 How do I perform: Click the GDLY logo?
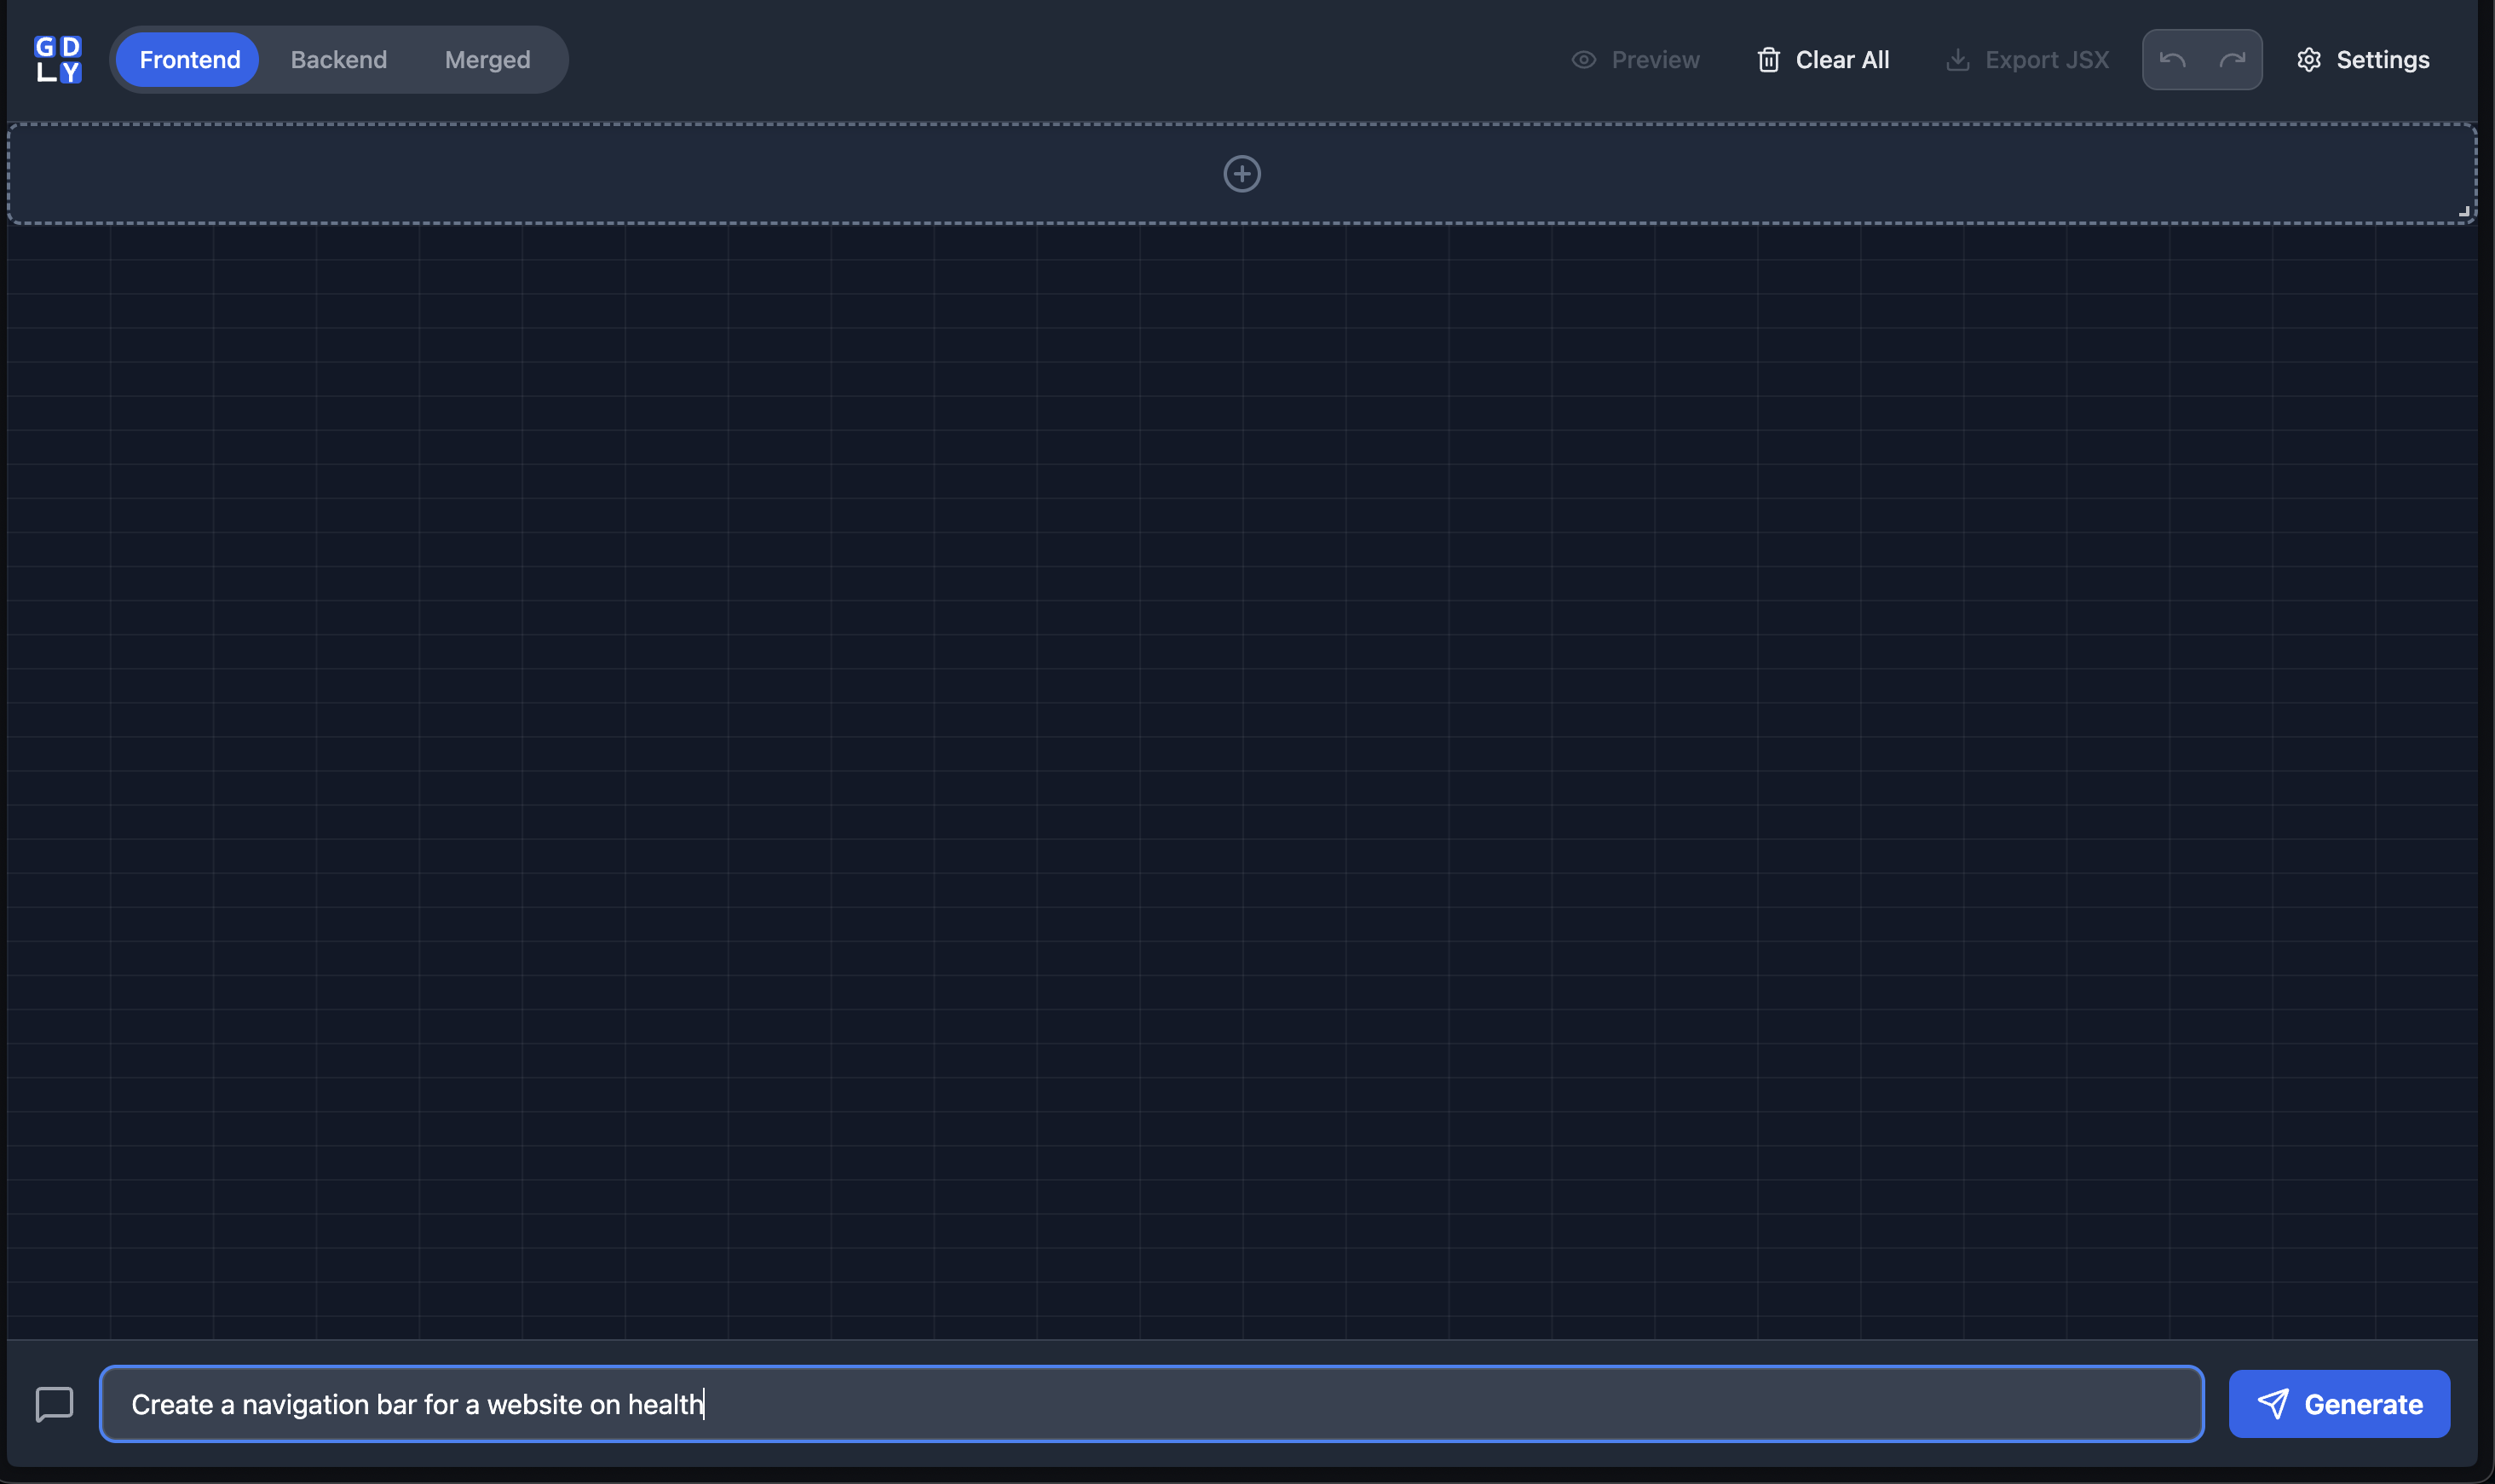click(57, 59)
